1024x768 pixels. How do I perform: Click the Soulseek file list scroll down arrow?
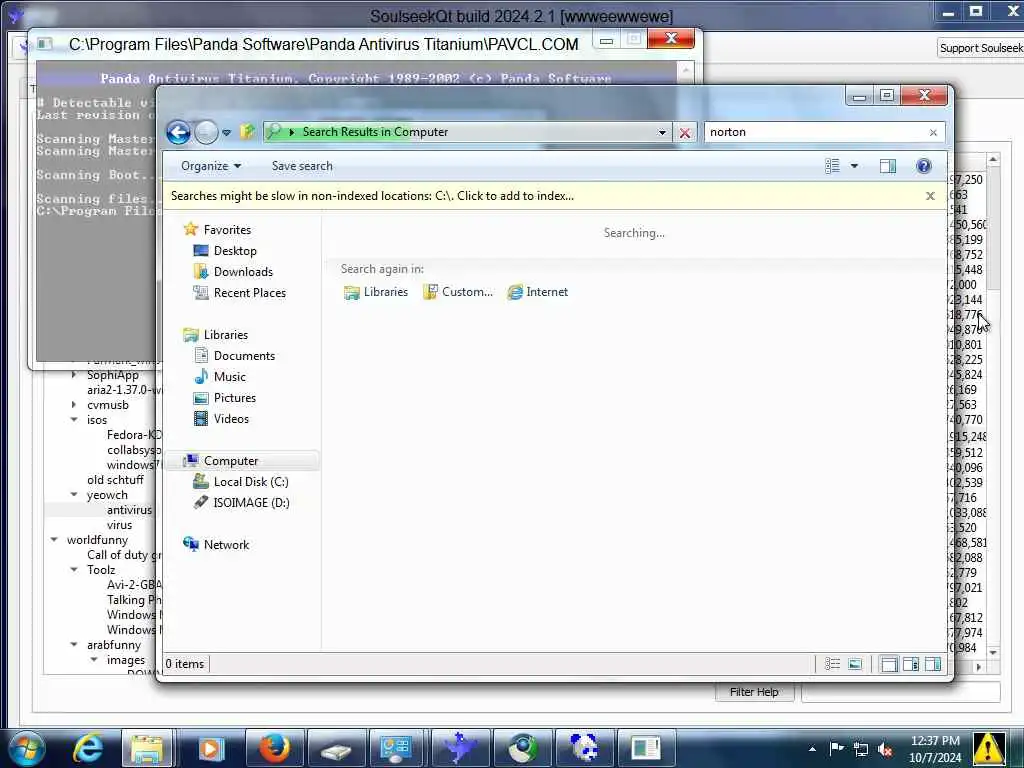(x=993, y=652)
